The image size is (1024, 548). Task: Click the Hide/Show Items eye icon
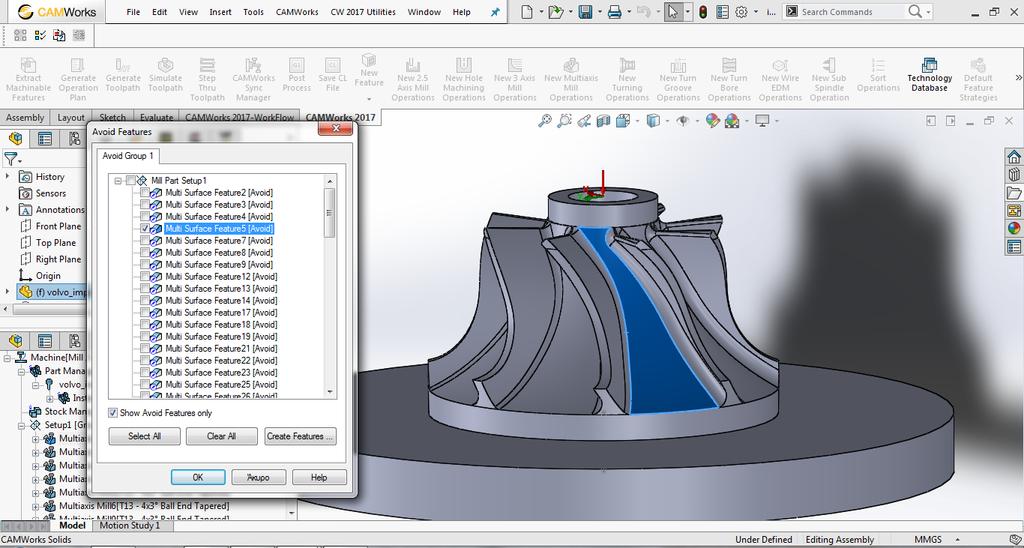[x=682, y=121]
